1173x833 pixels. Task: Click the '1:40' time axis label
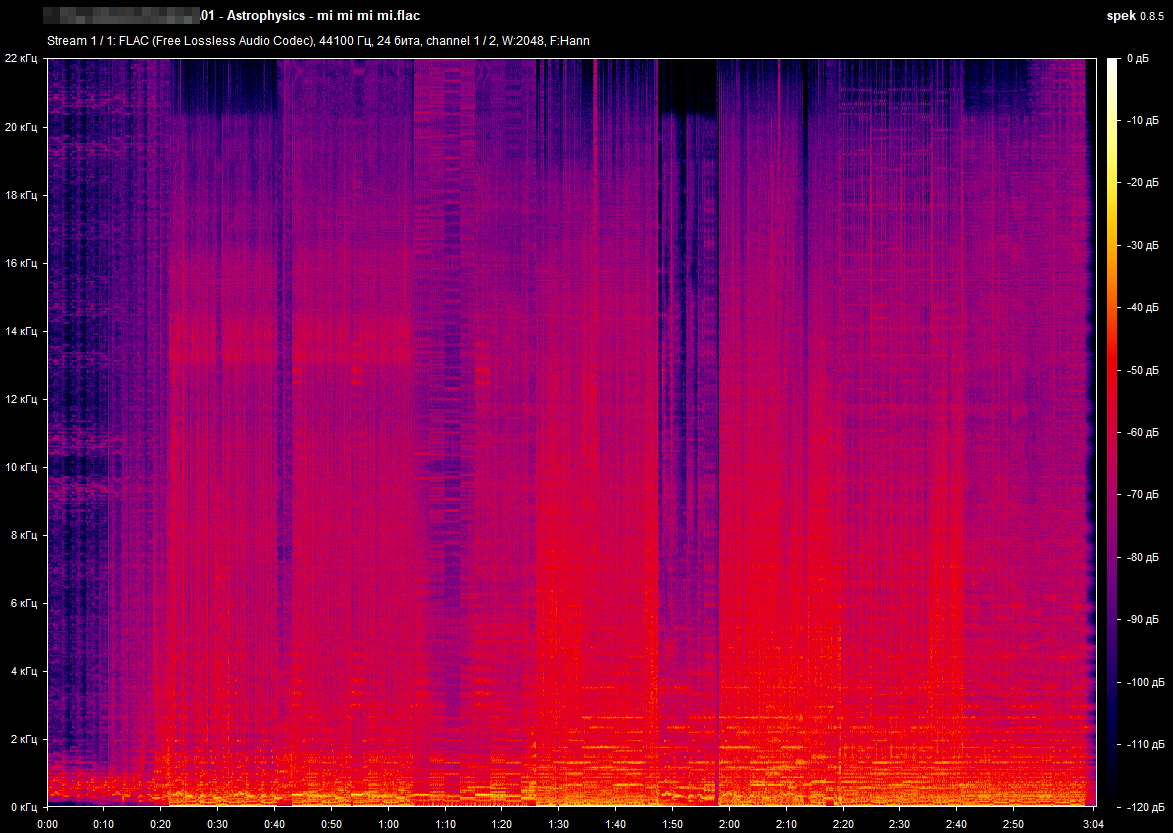[616, 824]
